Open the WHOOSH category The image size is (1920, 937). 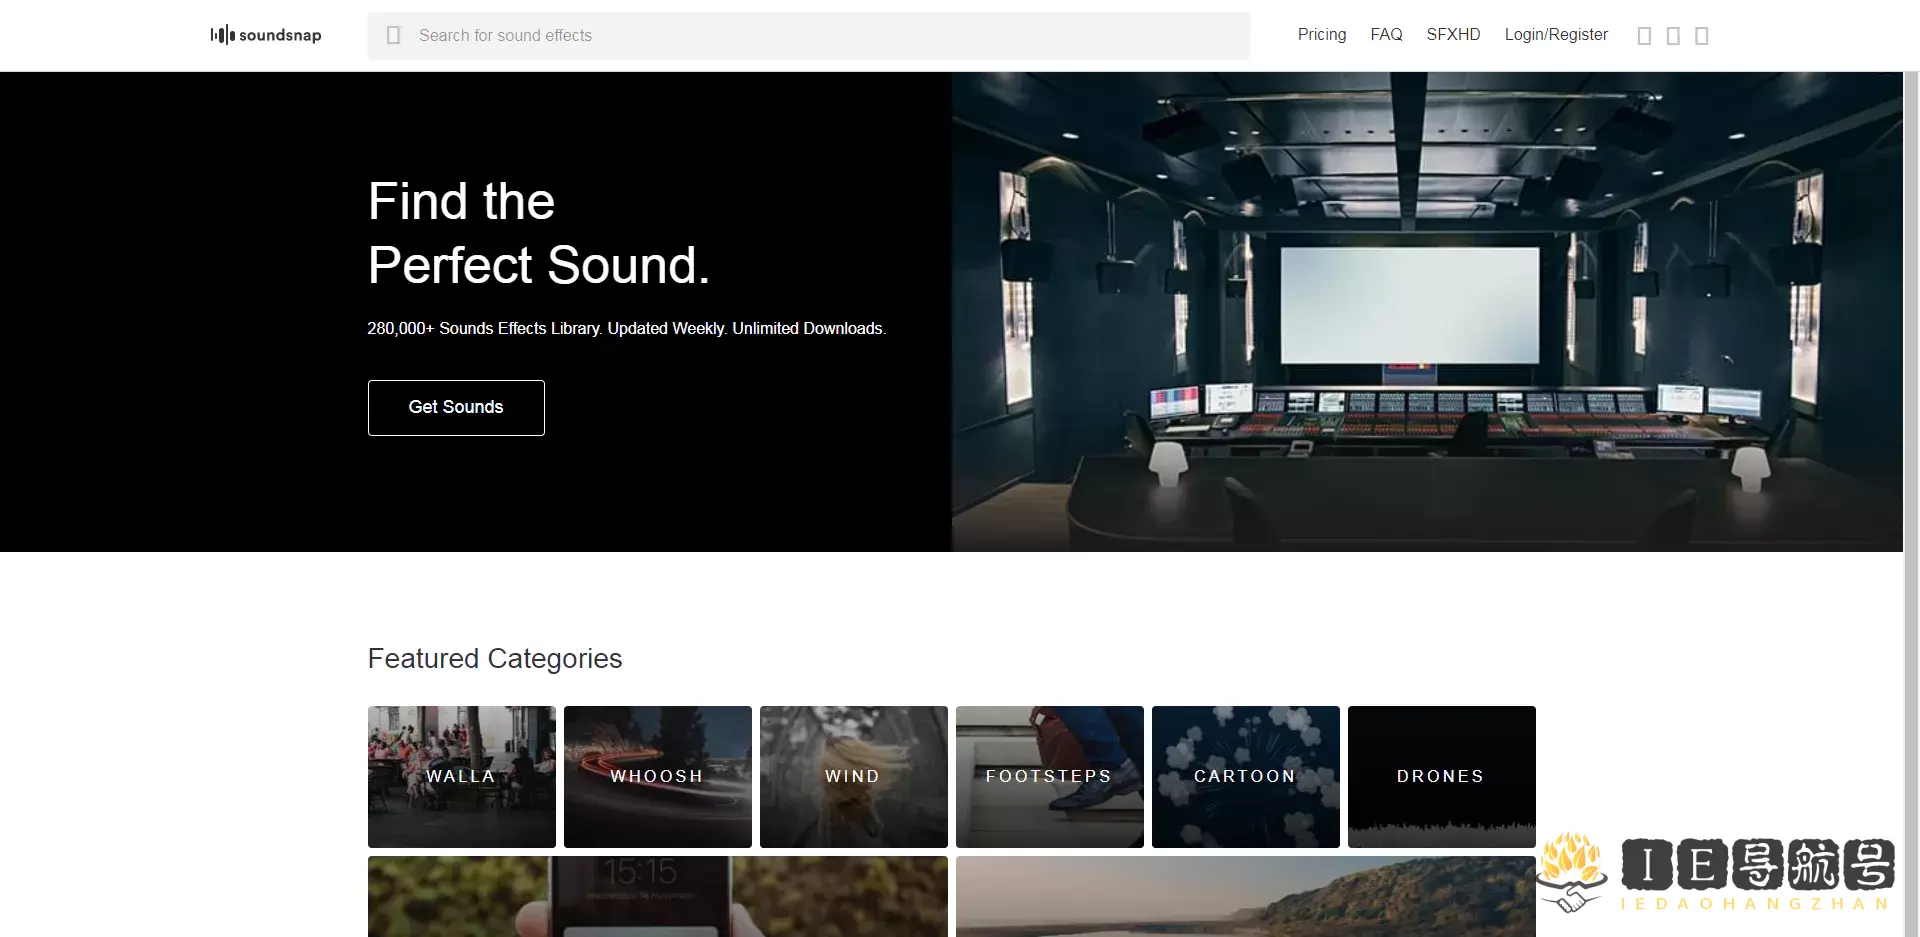(657, 776)
